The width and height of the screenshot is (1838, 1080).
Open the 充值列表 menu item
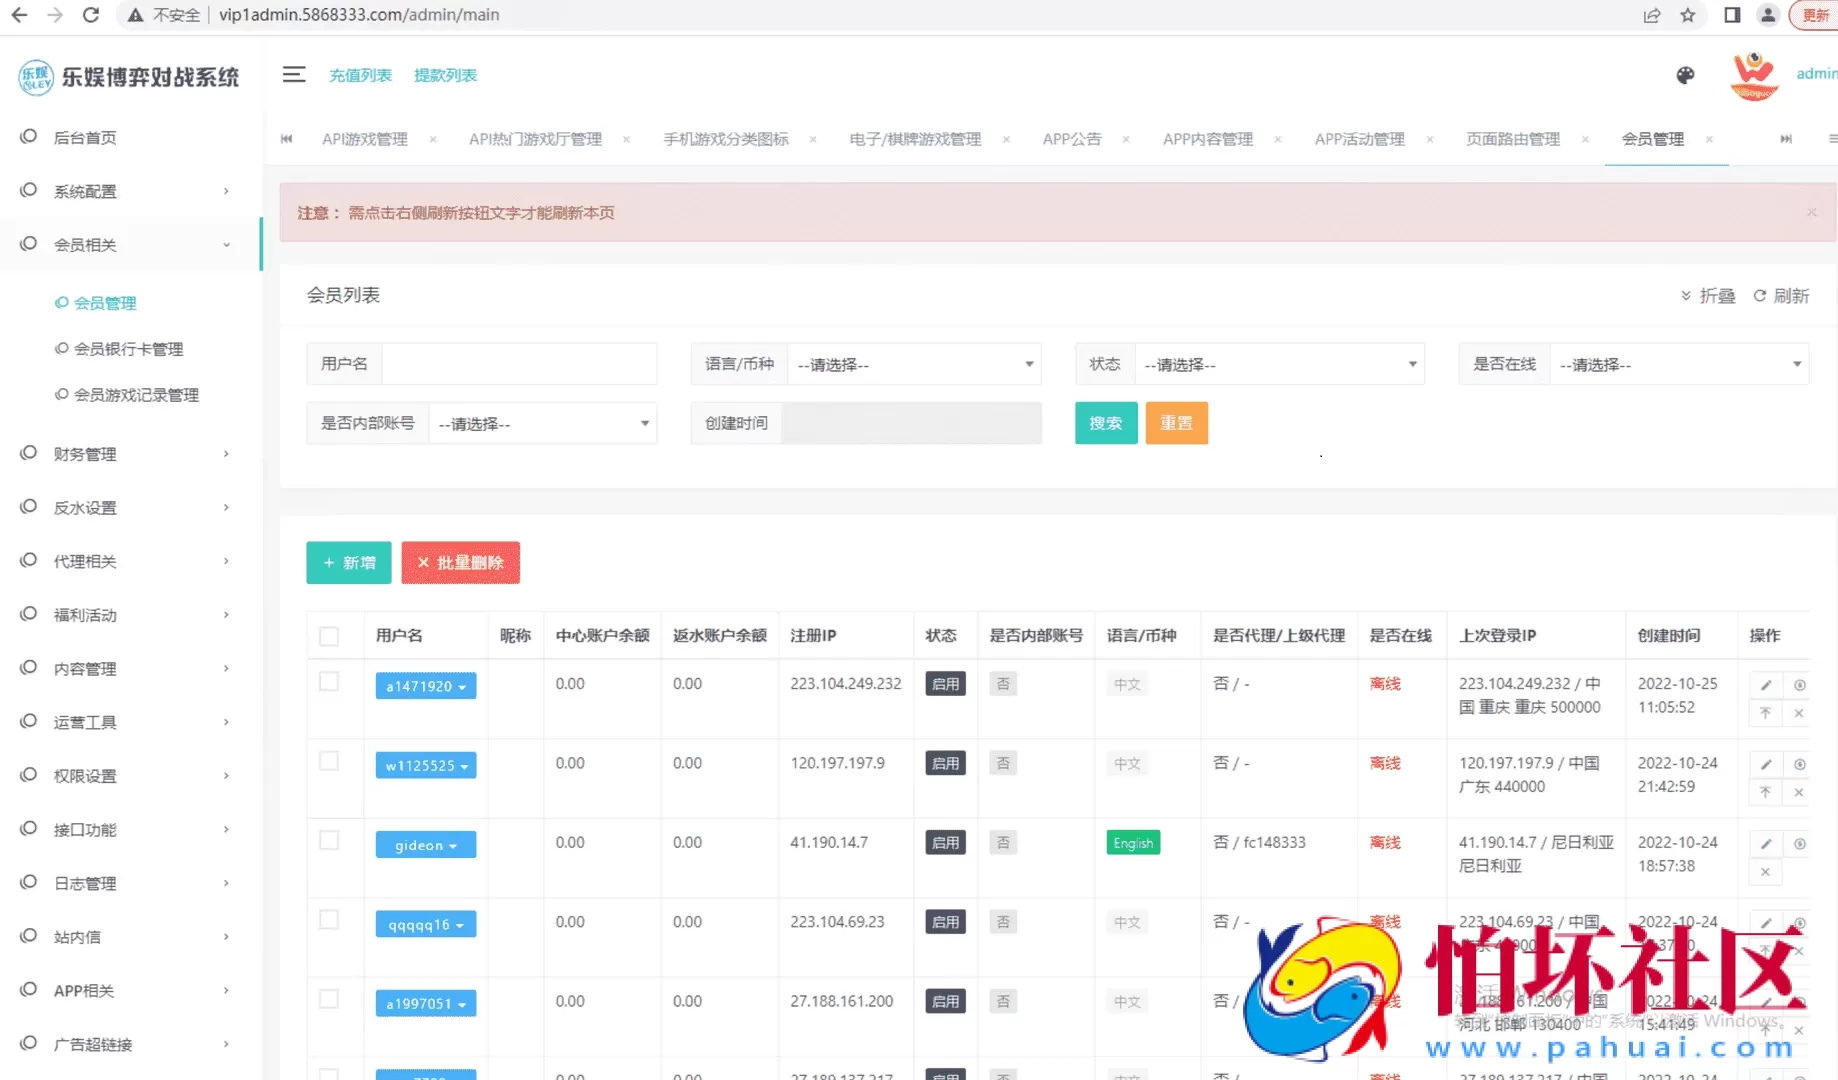tap(360, 74)
